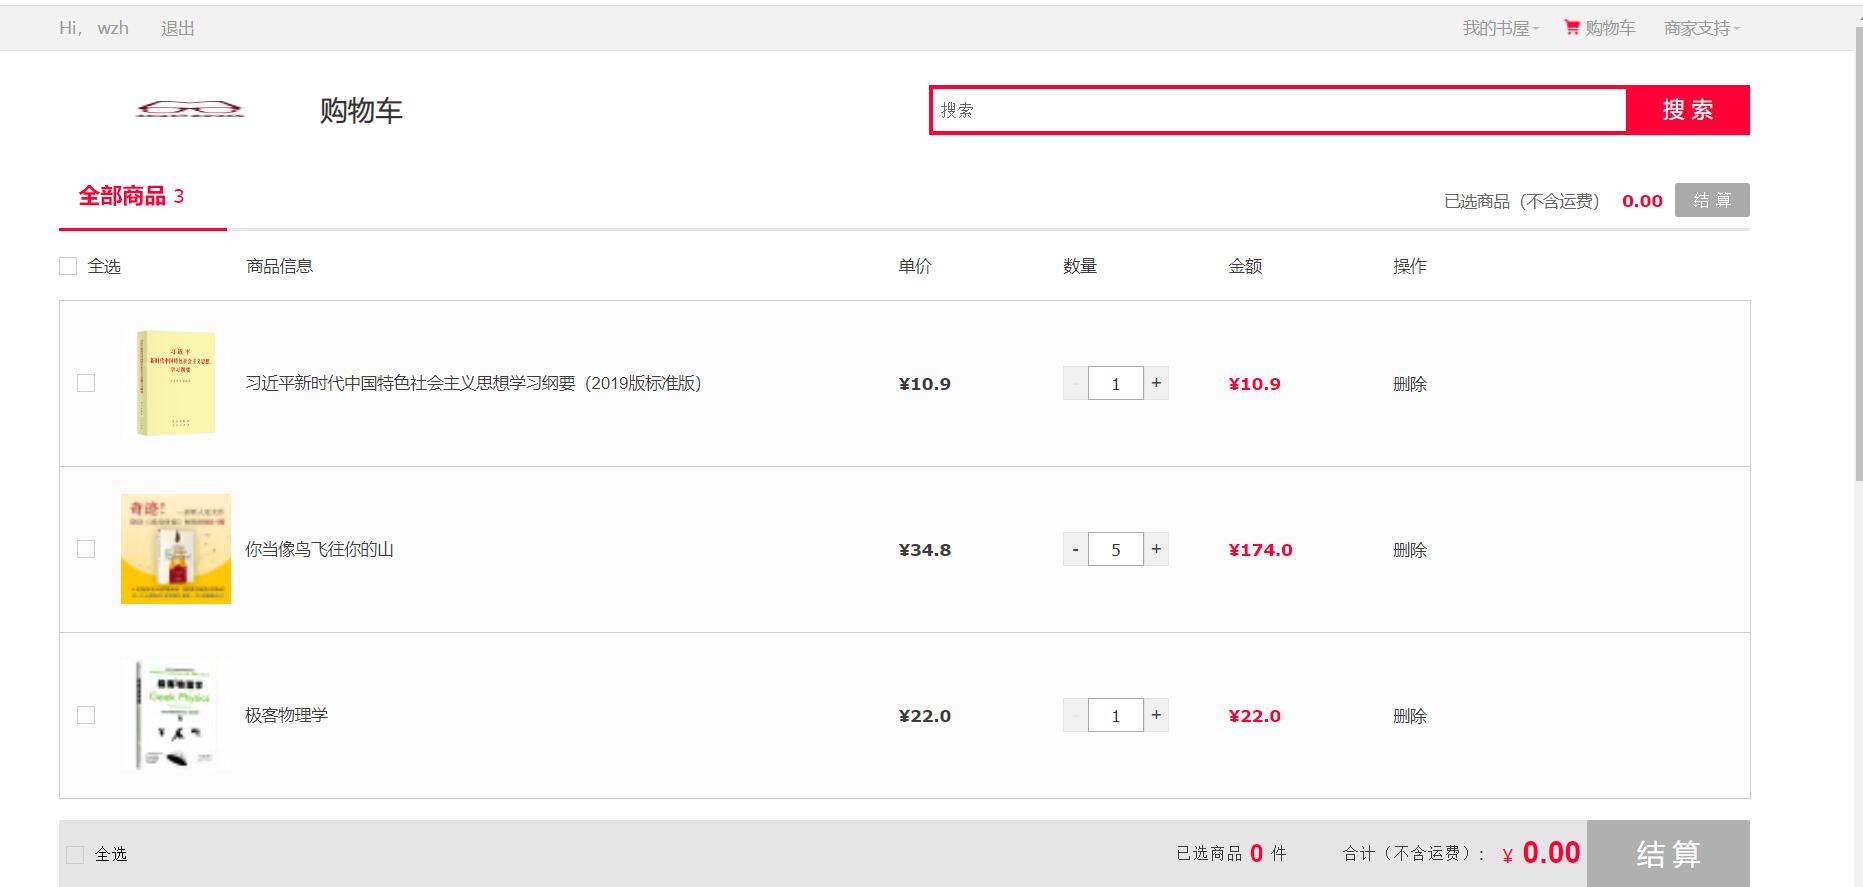Viewport: 1863px width, 887px height.
Task: Increase quantity of 习近平新时代 book with plus
Action: pyautogui.click(x=1156, y=383)
